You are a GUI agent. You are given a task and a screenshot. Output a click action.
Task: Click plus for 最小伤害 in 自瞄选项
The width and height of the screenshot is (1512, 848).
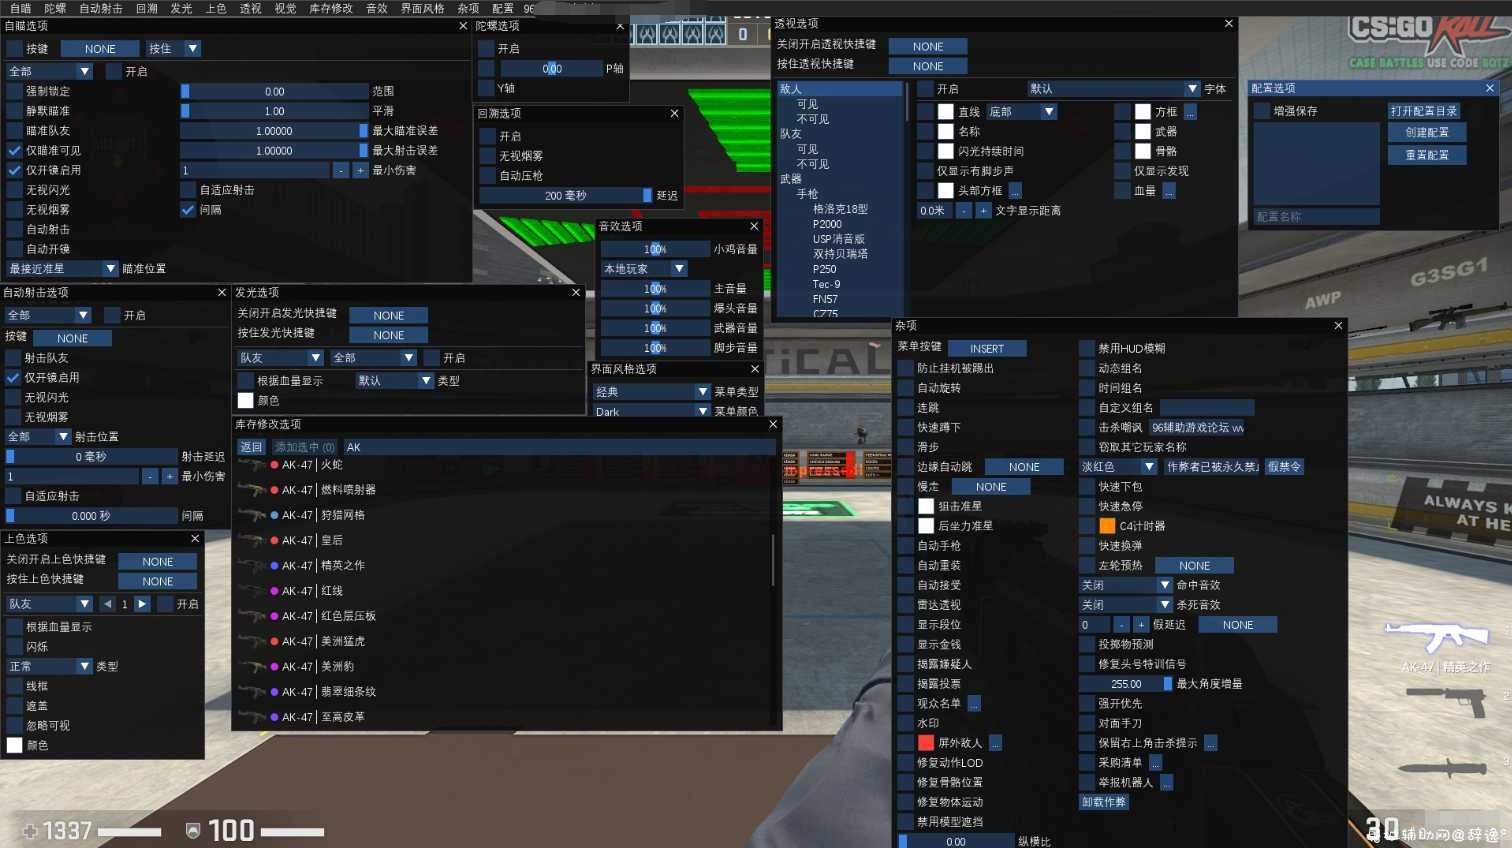361,171
